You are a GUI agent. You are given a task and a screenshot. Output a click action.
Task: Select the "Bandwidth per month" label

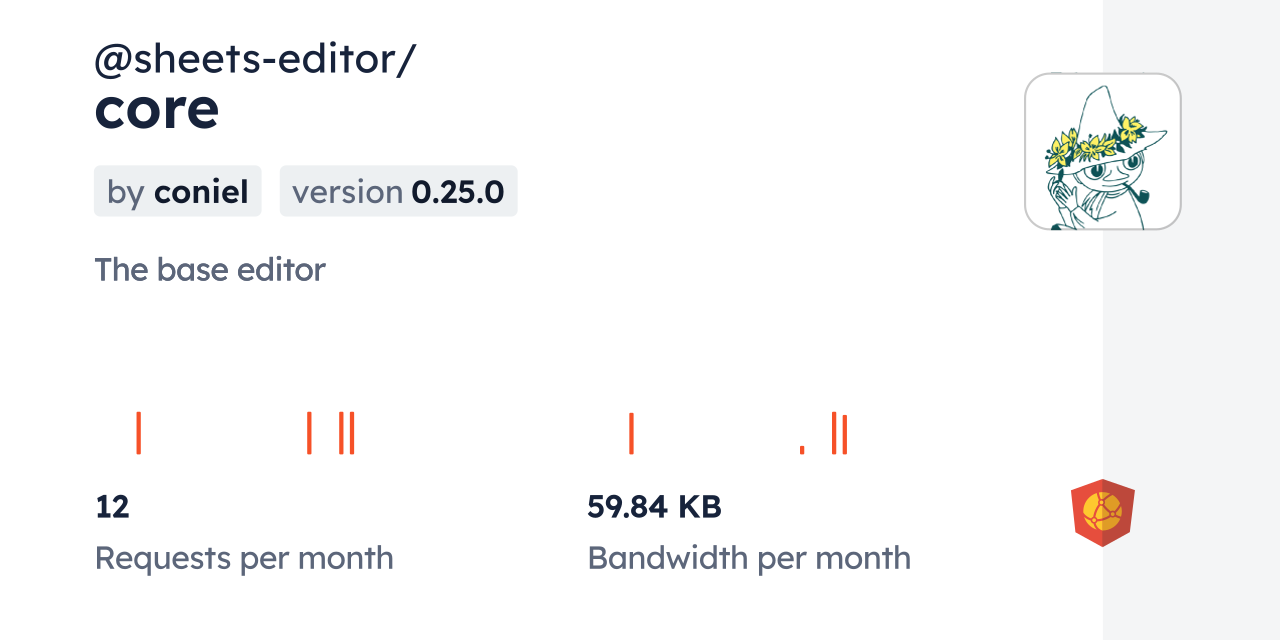pos(749,558)
